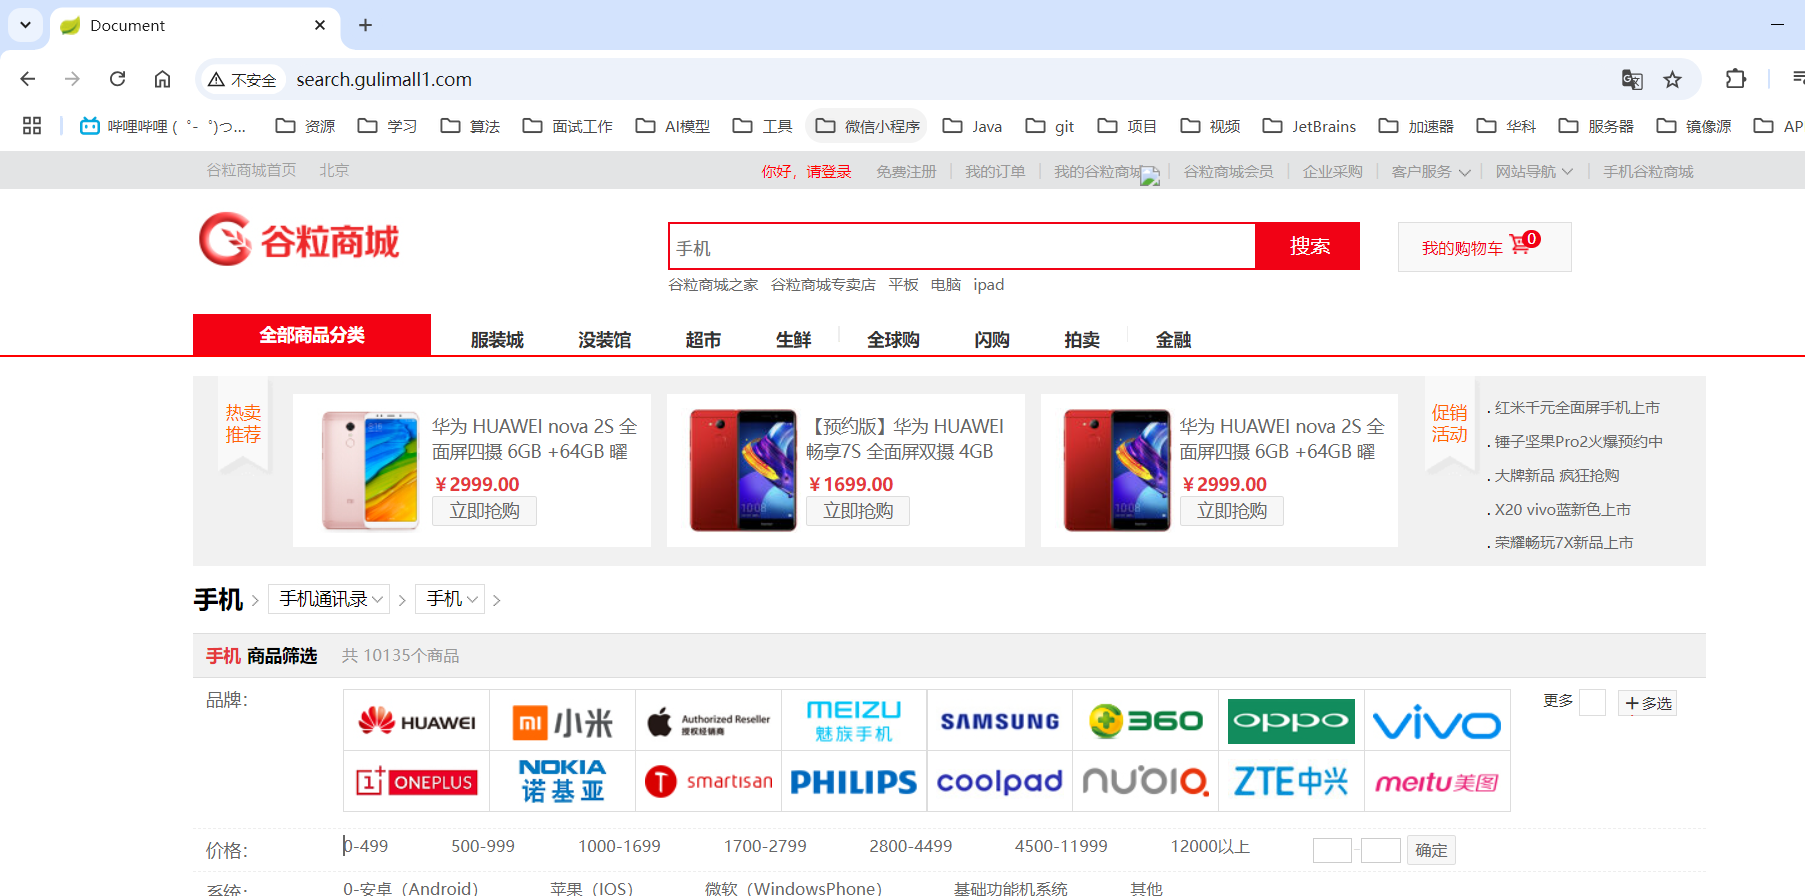Click 确定 price range button
Viewport: 1805px width, 896px height.
[x=1431, y=850]
